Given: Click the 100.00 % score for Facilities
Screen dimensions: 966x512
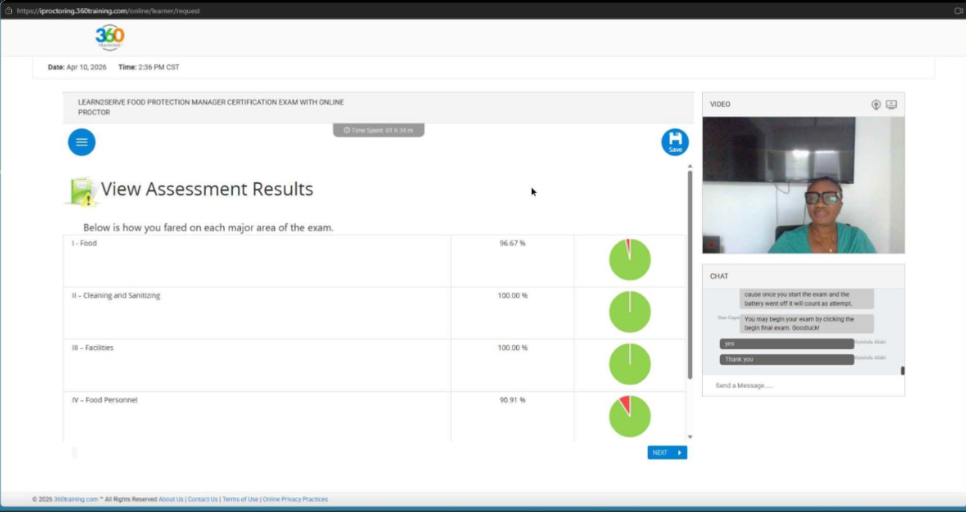Looking at the screenshot, I should click(513, 348).
